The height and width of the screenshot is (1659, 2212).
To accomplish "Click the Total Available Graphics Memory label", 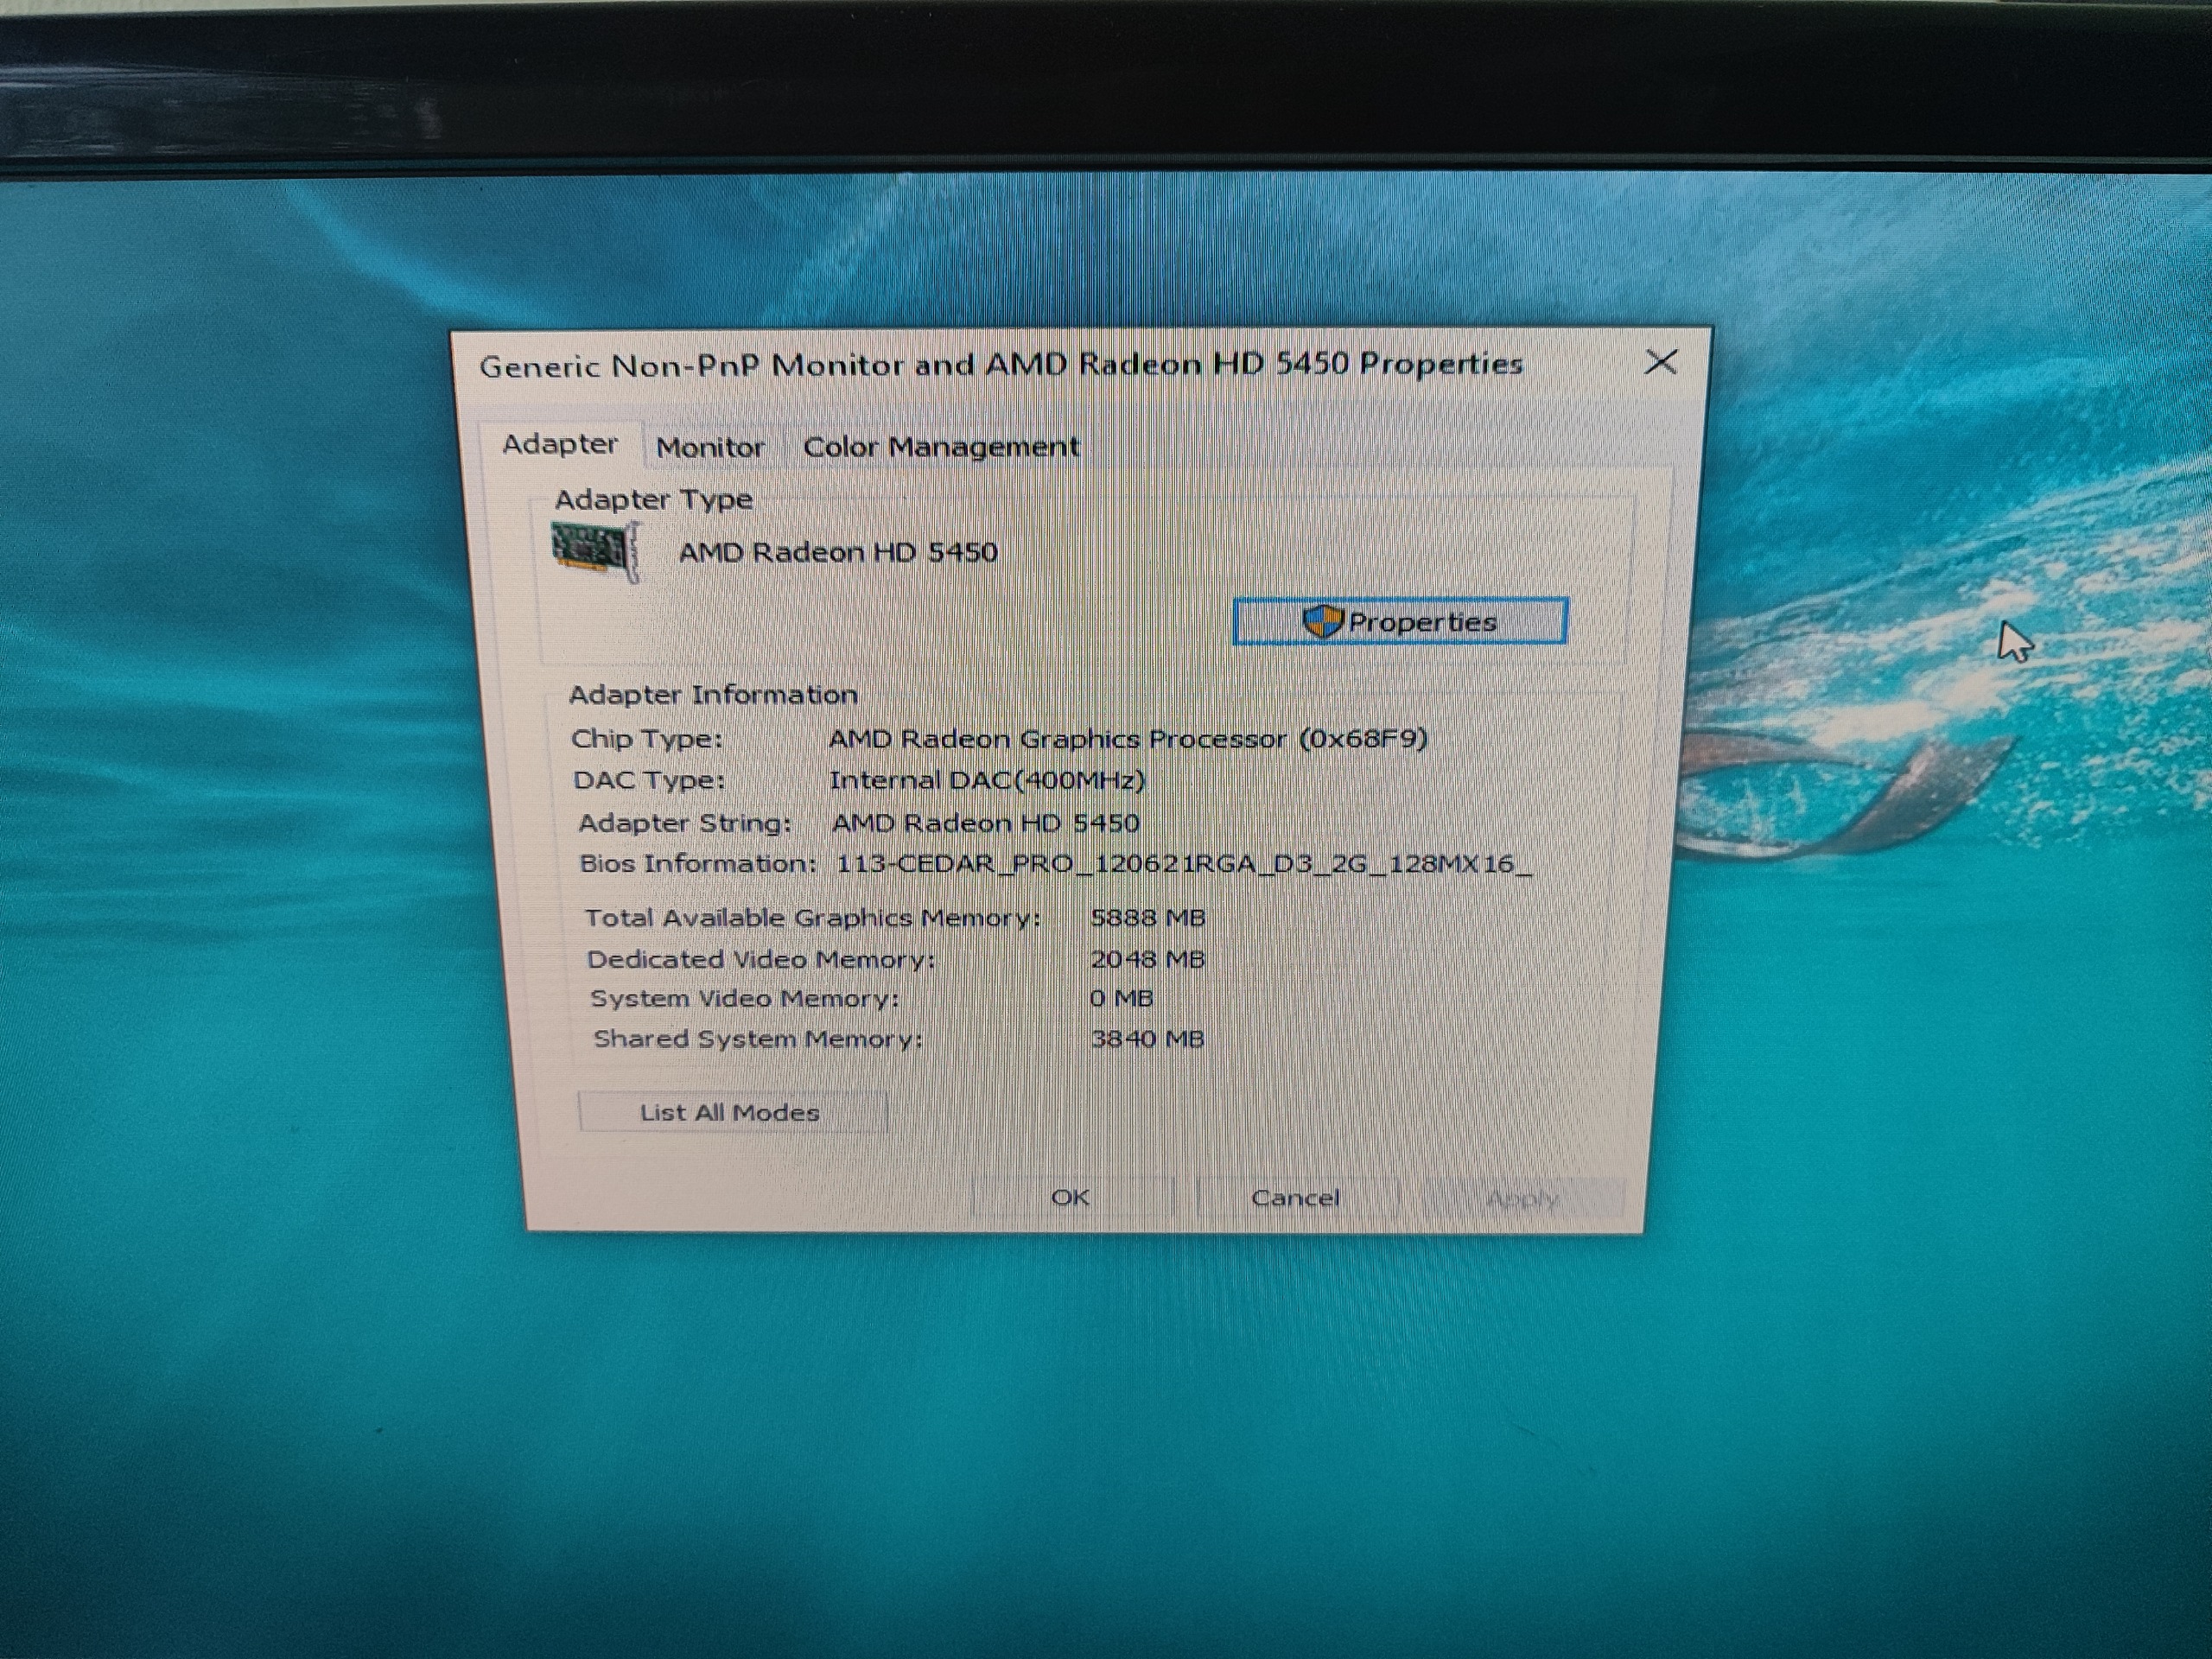I will pyautogui.click(x=812, y=917).
